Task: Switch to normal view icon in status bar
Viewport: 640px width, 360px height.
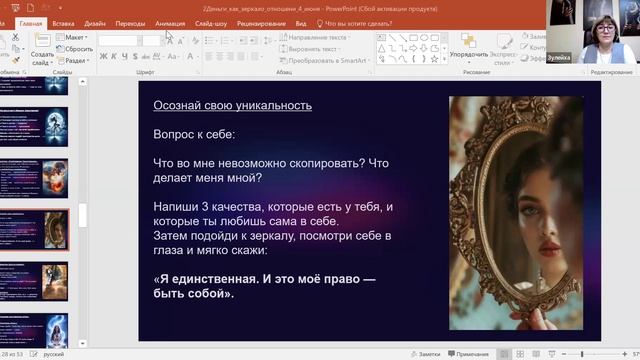Action: (x=504, y=354)
